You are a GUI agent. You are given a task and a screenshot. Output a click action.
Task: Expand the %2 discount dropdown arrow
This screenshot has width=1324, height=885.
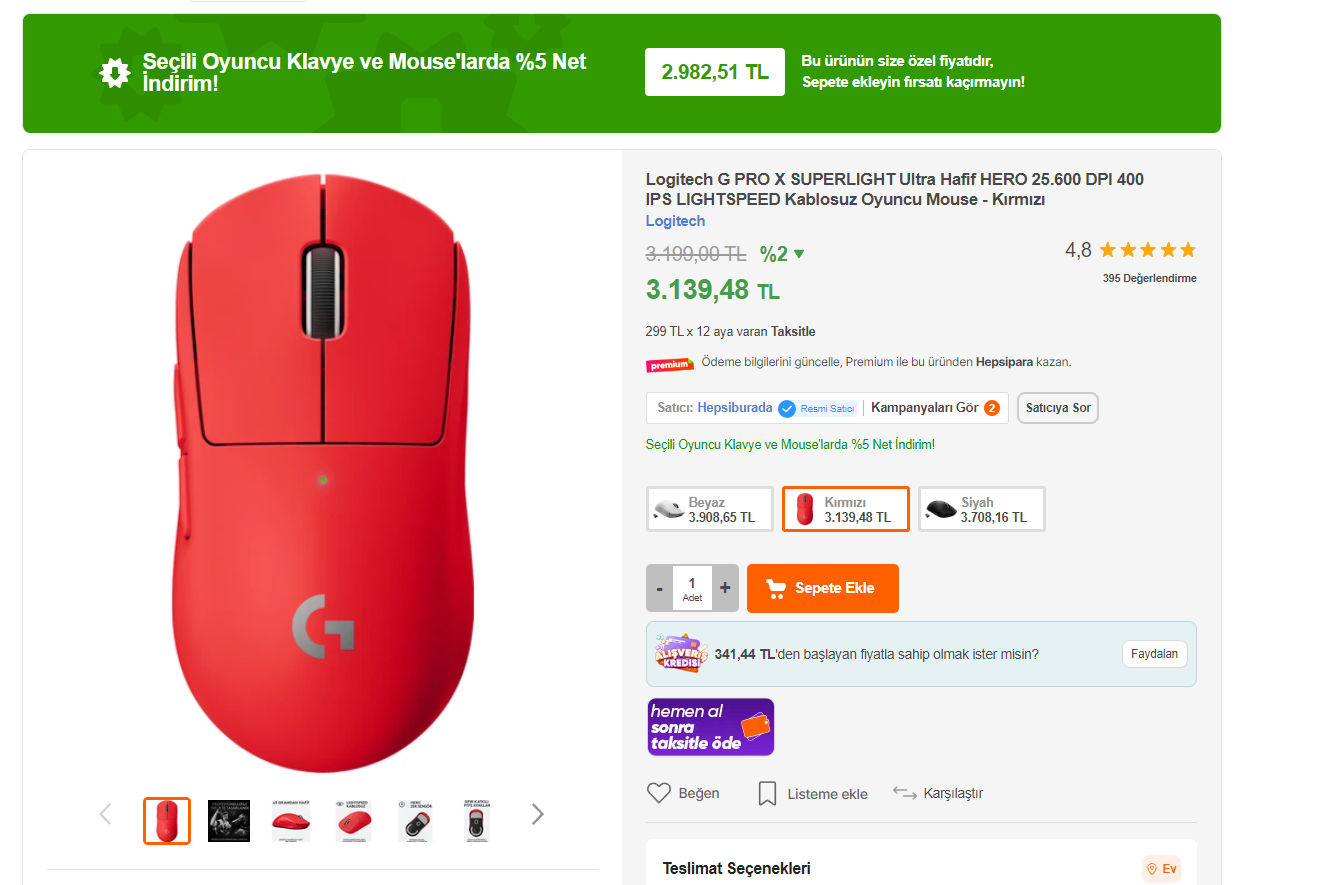point(798,255)
